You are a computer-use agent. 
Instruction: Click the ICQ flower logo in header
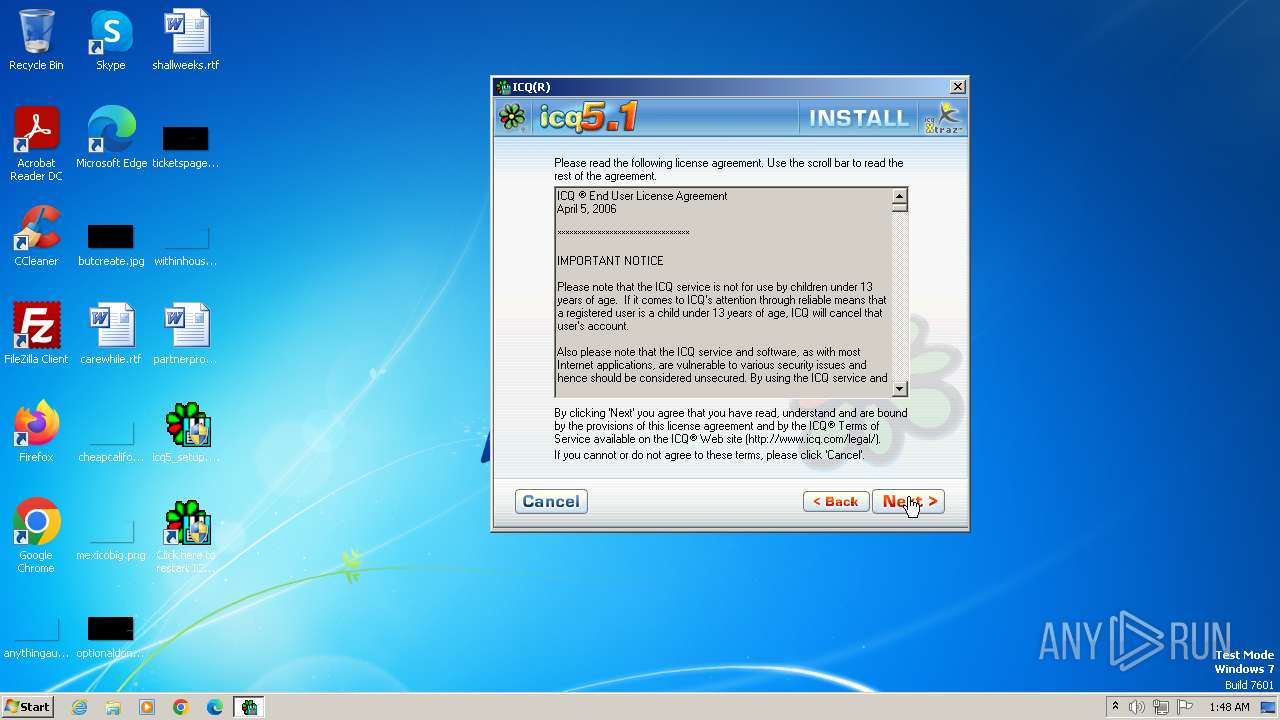[513, 117]
